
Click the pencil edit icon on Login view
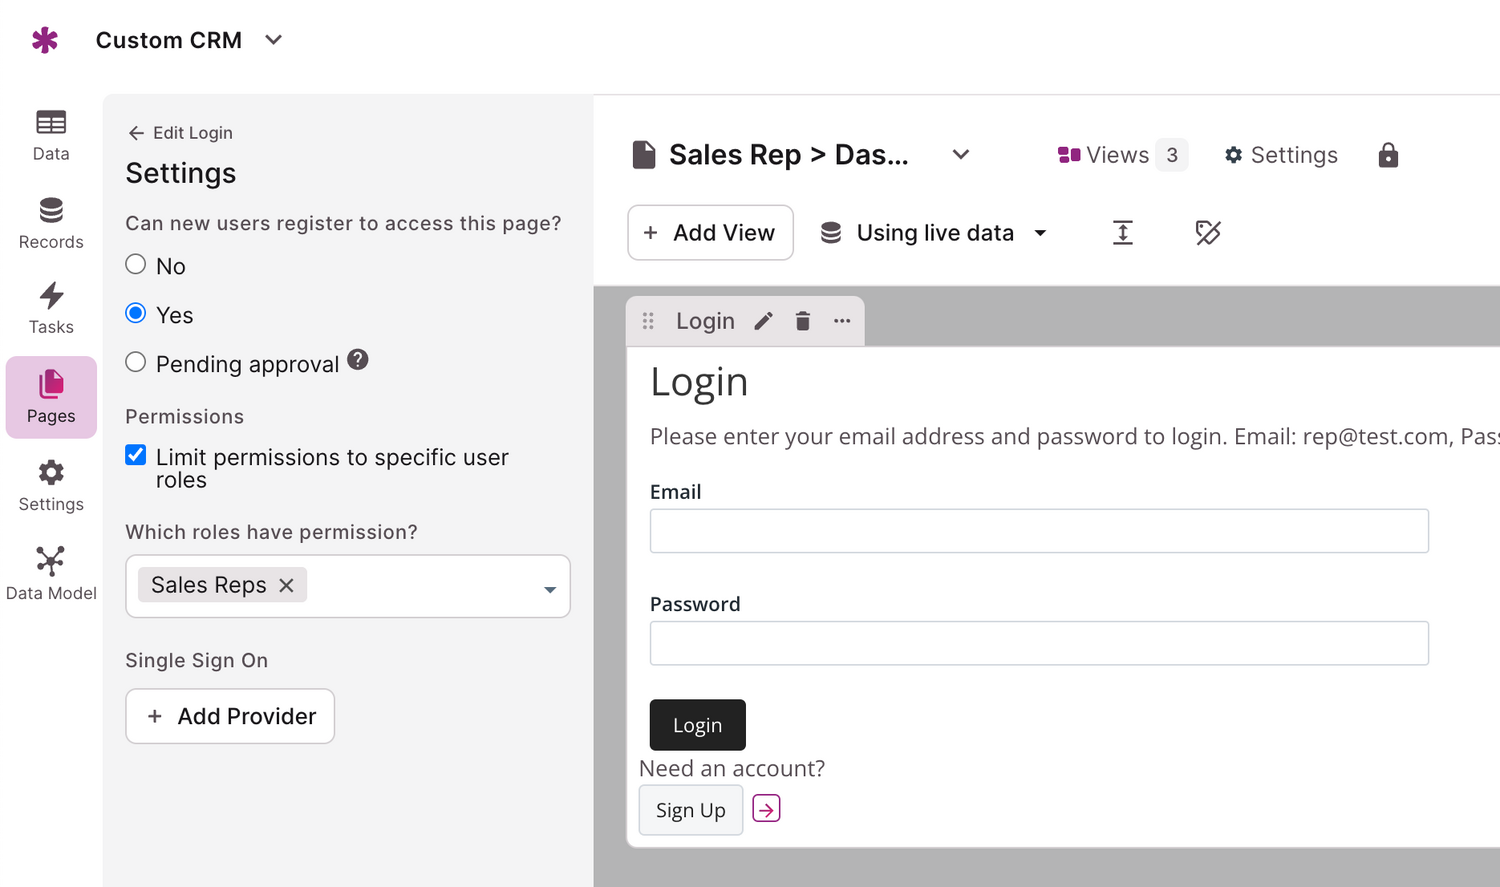pyautogui.click(x=764, y=321)
